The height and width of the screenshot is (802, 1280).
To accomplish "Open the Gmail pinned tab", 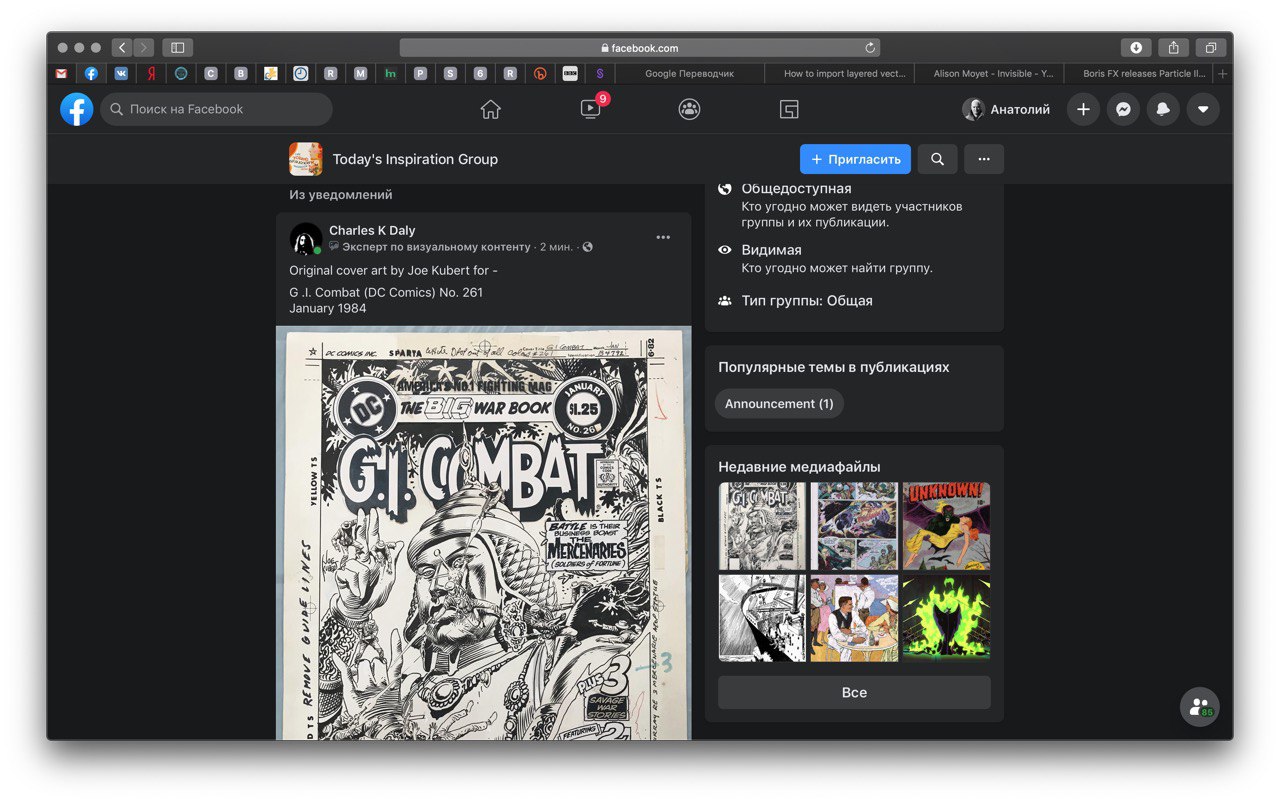I will (x=62, y=73).
